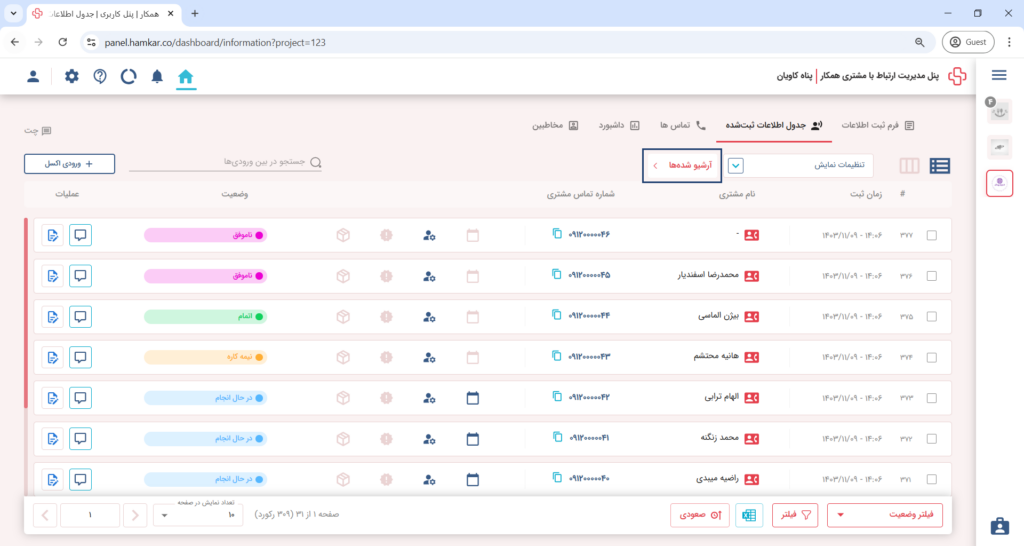The width and height of the screenshot is (1024, 546).
Task: Open rows-per-page dropdown showing ۱۰
Action: click(x=198, y=515)
